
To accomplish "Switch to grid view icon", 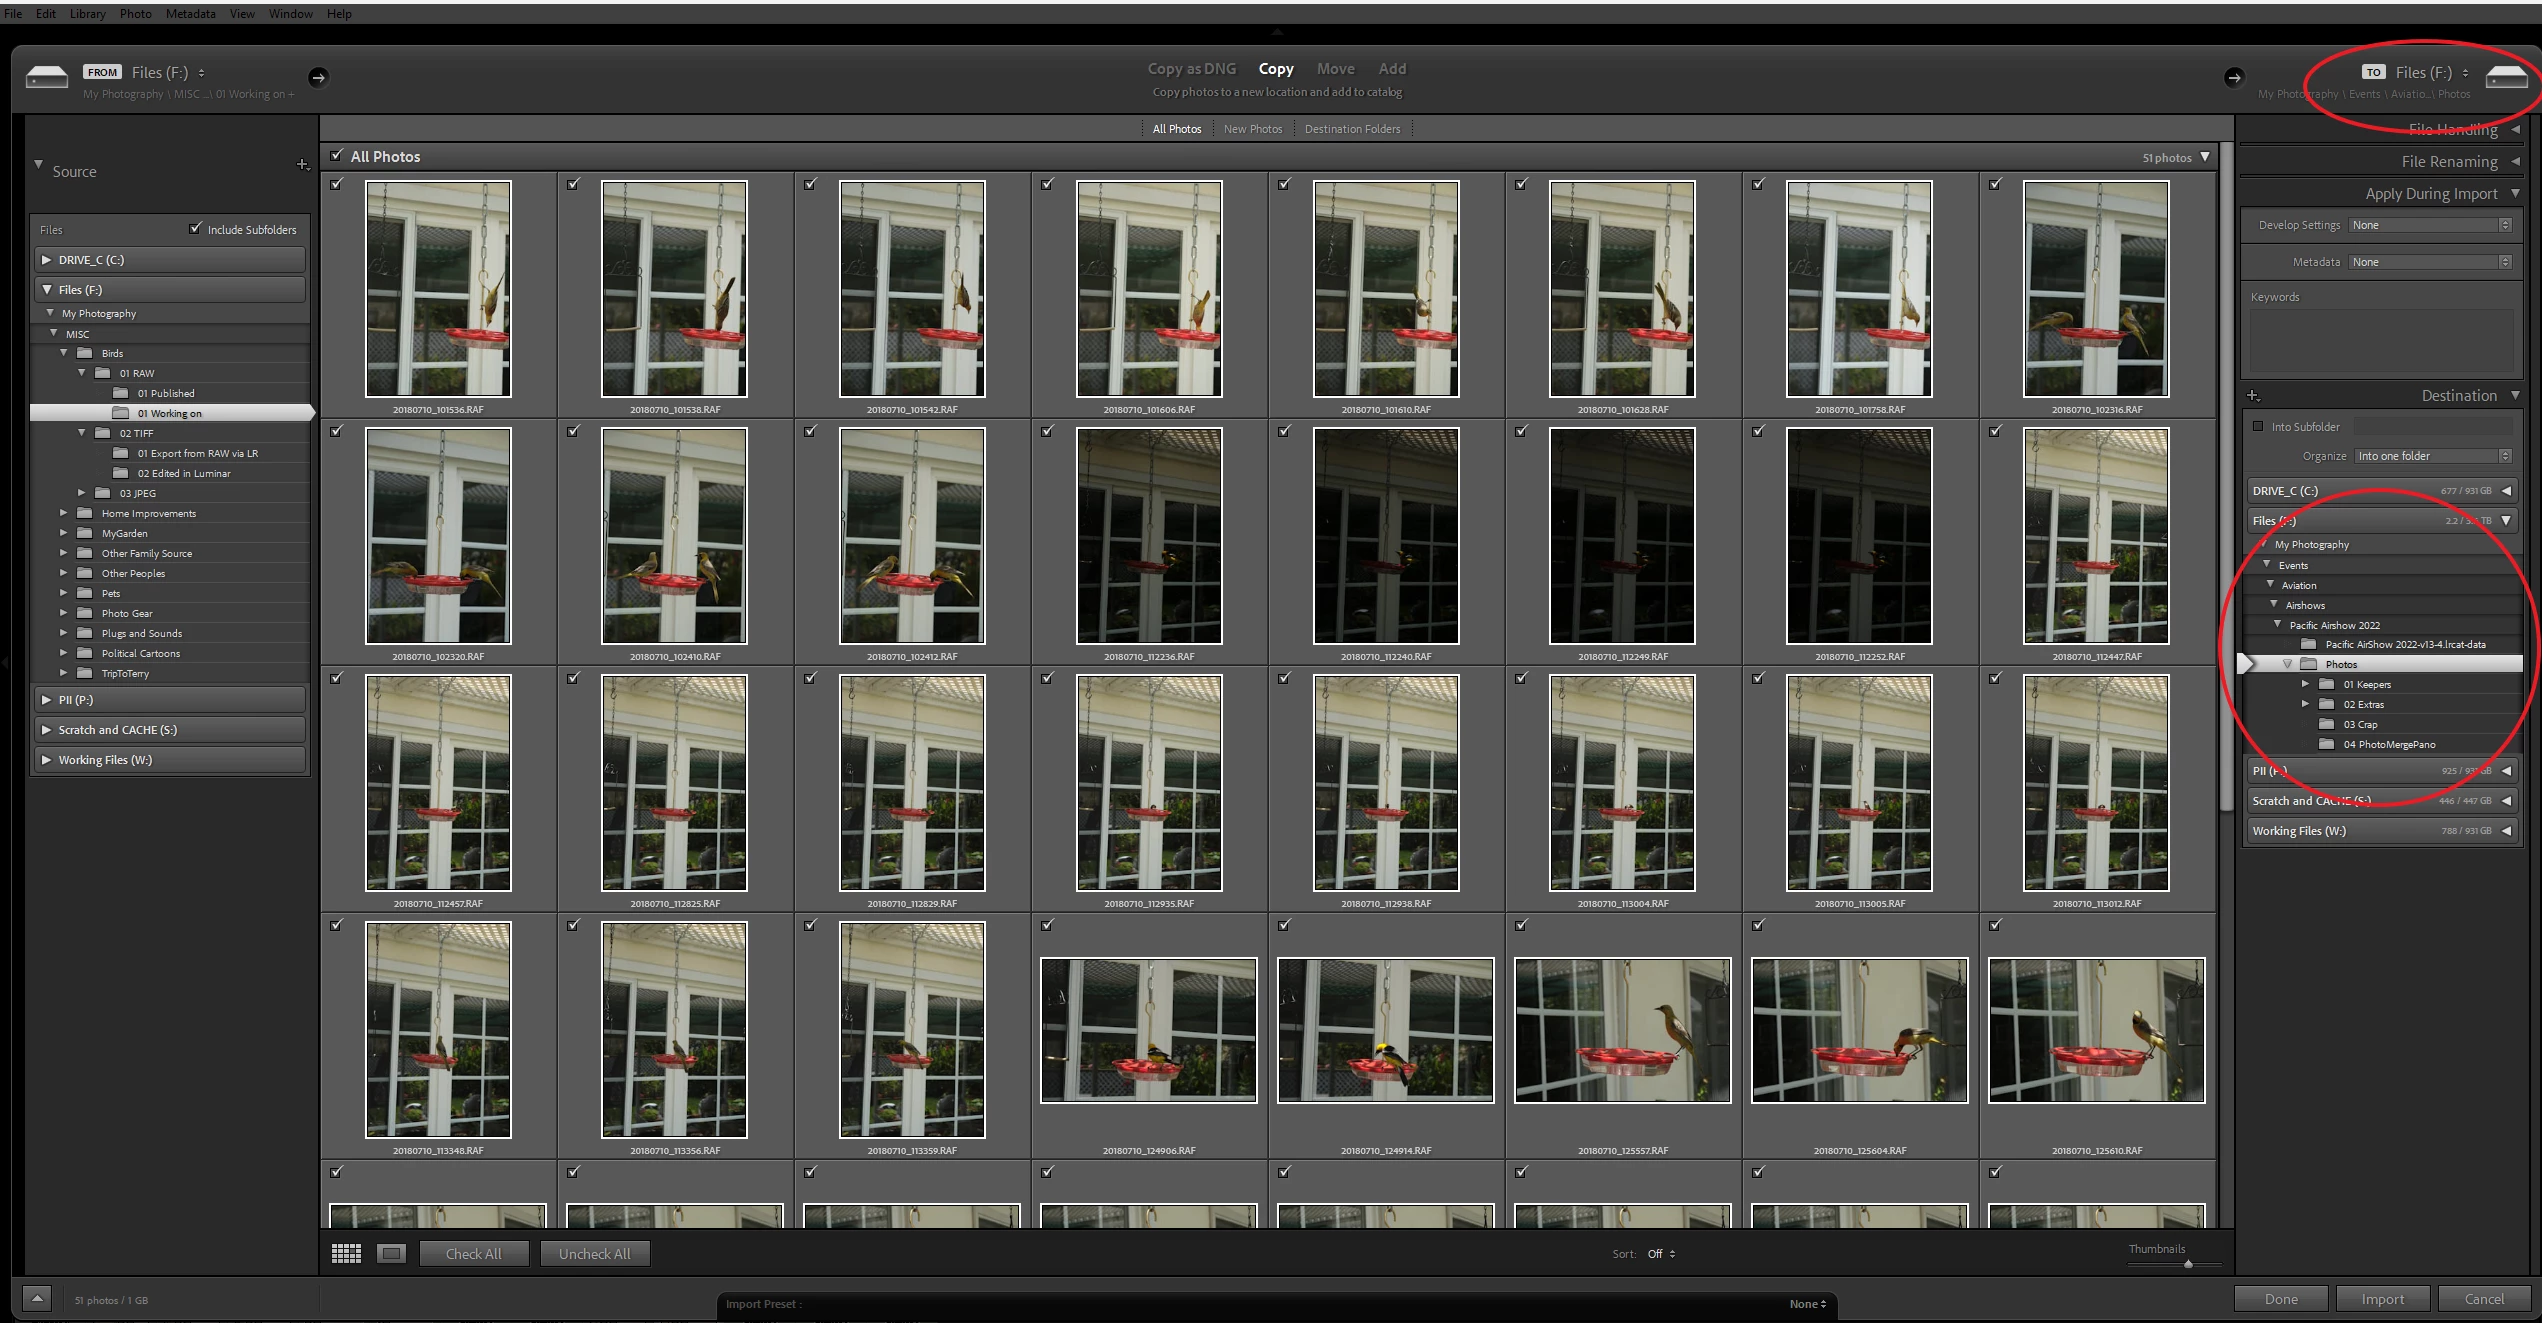I will point(346,1254).
